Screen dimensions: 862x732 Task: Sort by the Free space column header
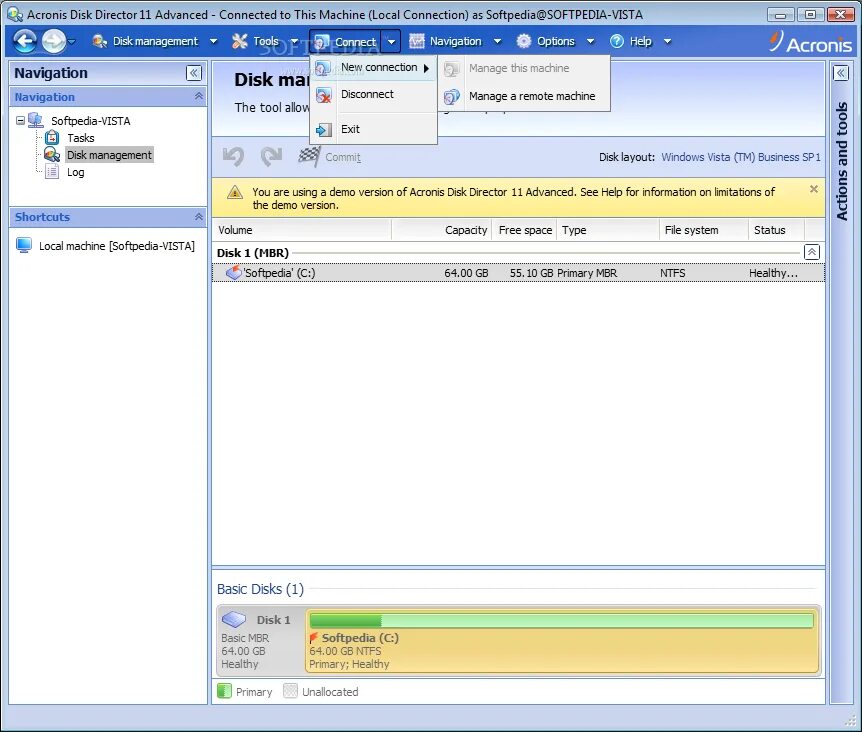pos(524,230)
